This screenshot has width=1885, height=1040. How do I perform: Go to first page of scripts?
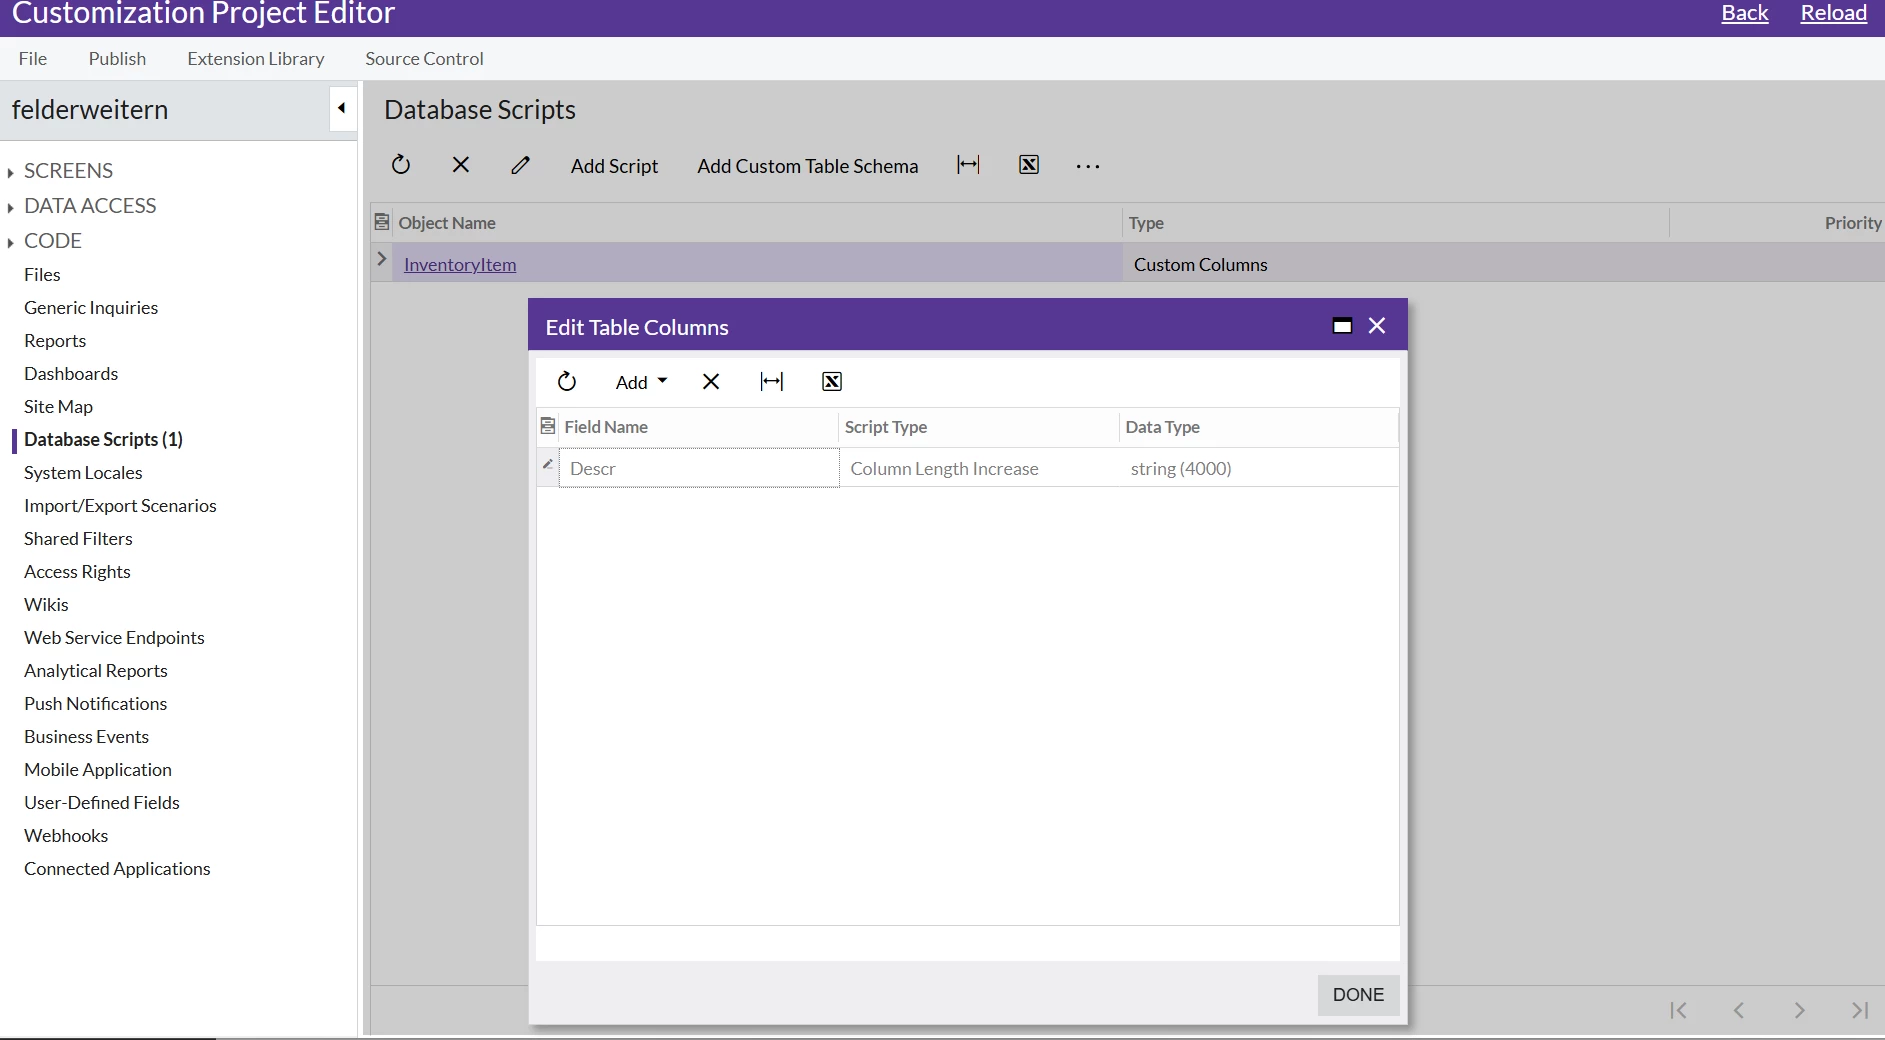coord(1679,1010)
